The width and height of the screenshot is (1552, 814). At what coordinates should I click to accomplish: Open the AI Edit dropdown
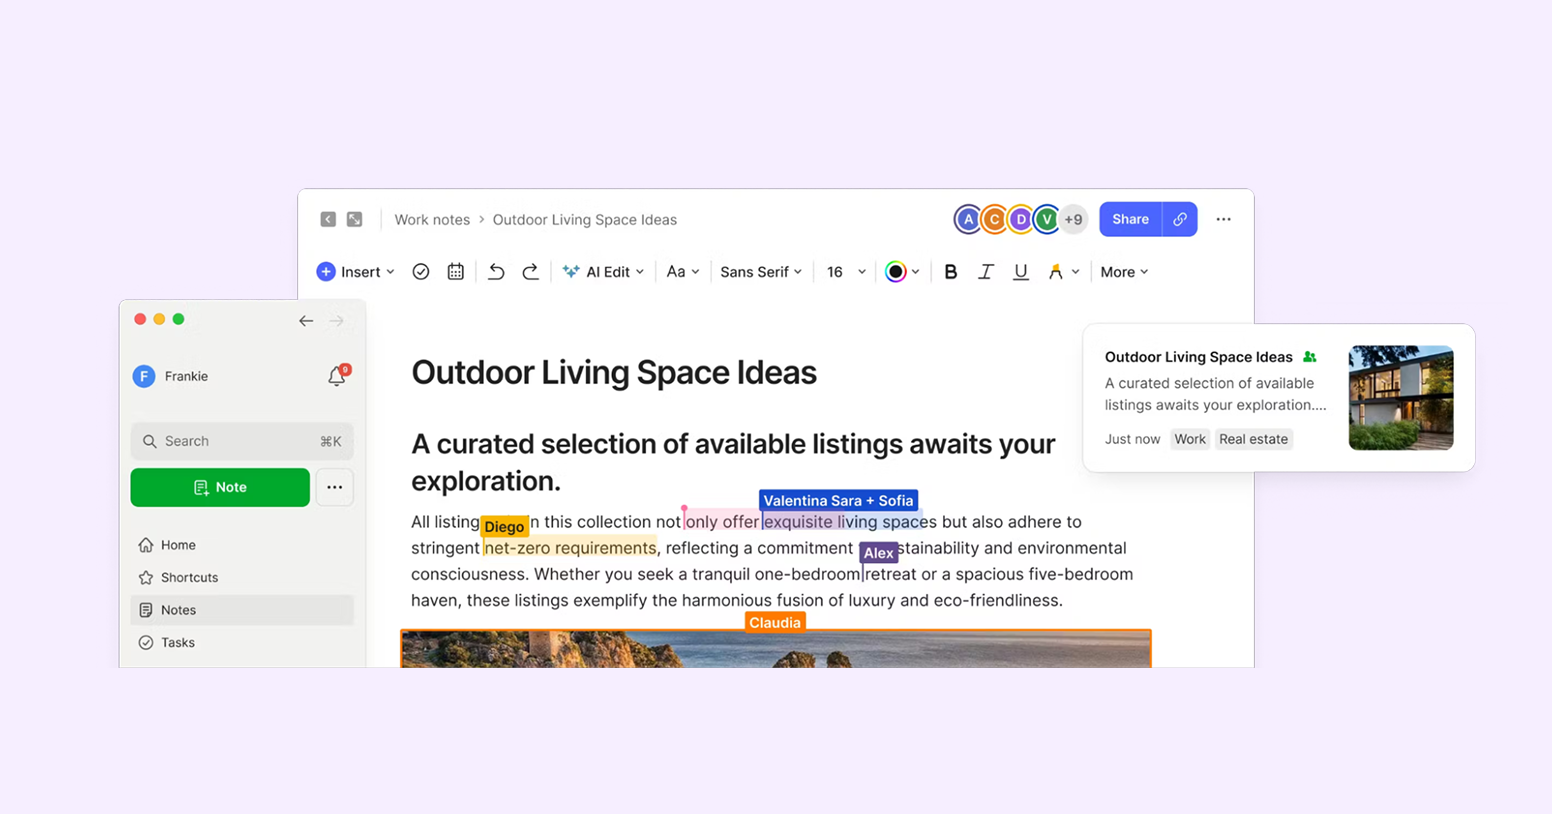(x=604, y=272)
